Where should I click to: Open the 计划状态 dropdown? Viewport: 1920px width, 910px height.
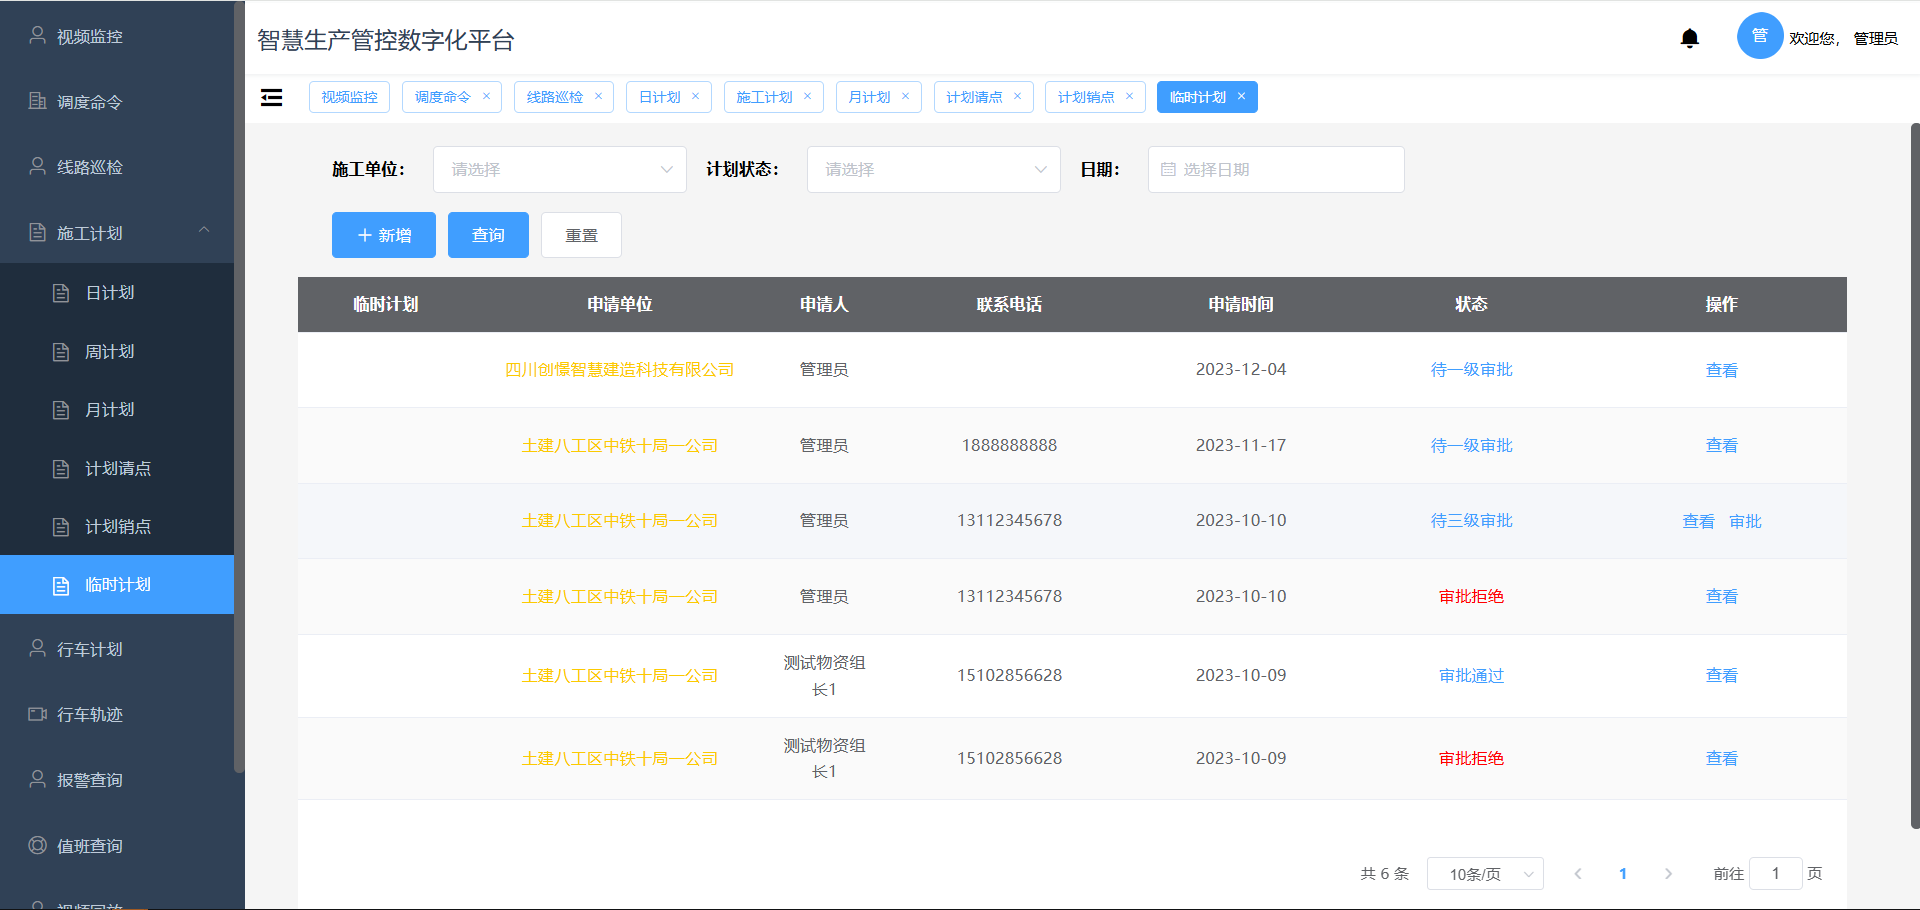coord(933,169)
